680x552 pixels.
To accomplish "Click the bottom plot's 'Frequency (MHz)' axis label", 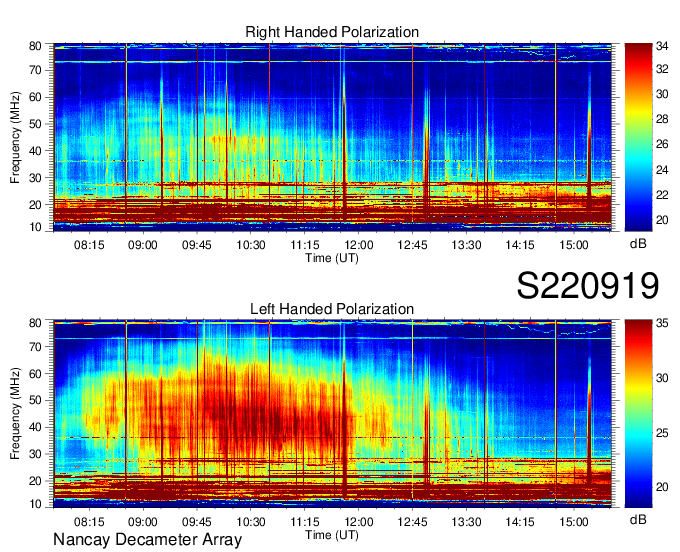I will coord(15,414).
